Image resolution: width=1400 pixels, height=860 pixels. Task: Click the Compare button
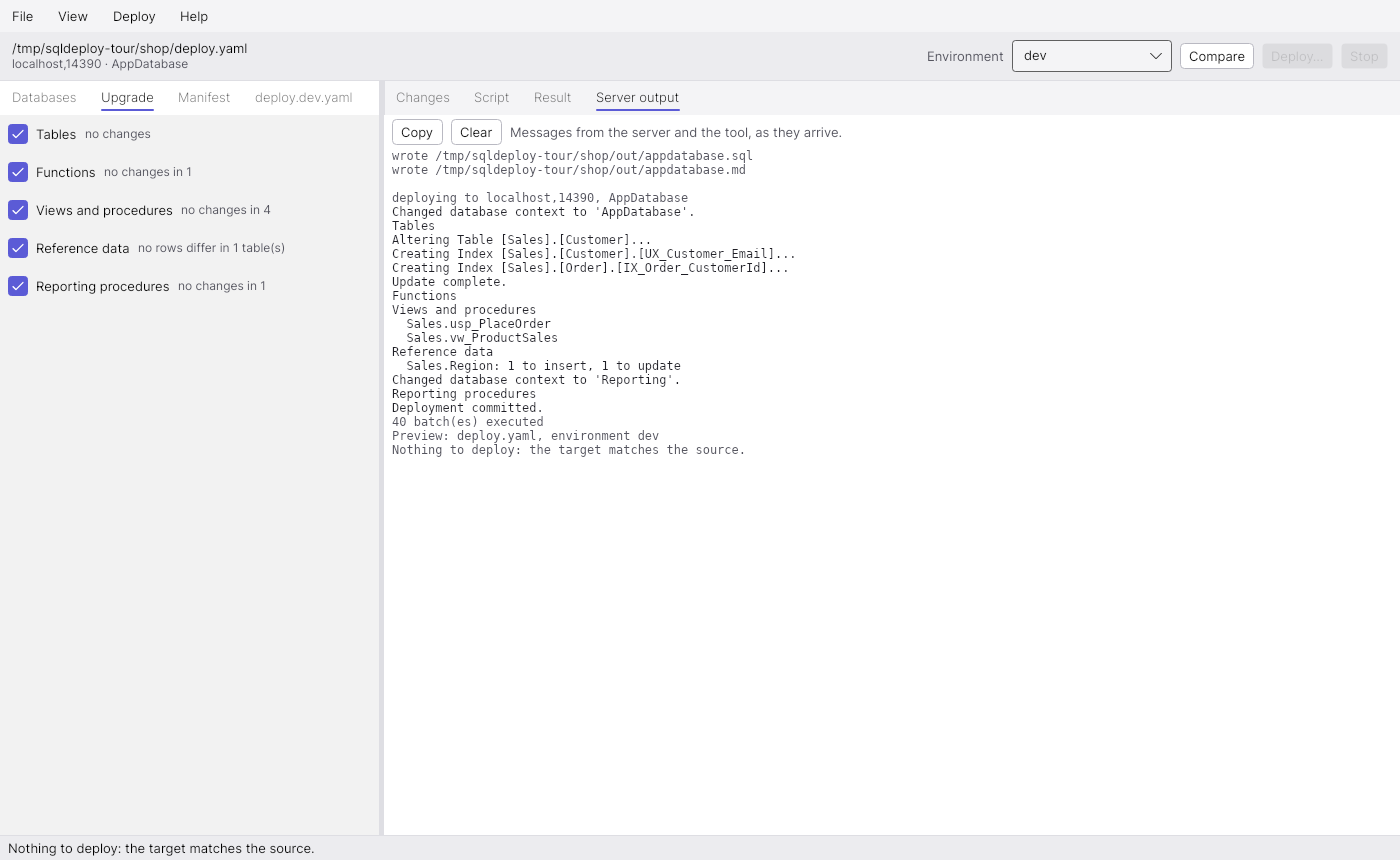point(1216,56)
